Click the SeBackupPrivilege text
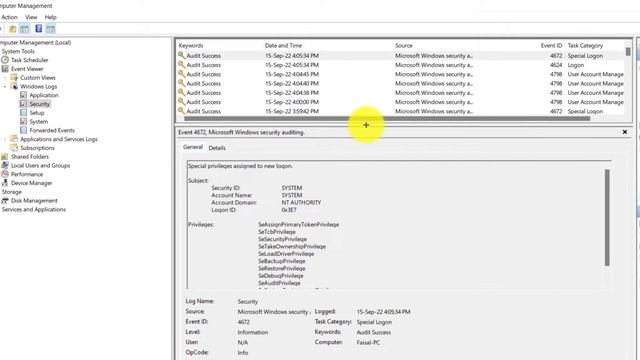Viewport: 640px width, 360px height. pyautogui.click(x=282, y=261)
